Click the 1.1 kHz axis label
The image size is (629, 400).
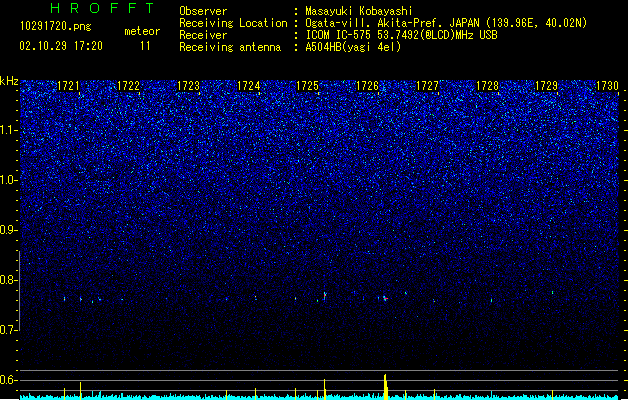pyautogui.click(x=9, y=130)
